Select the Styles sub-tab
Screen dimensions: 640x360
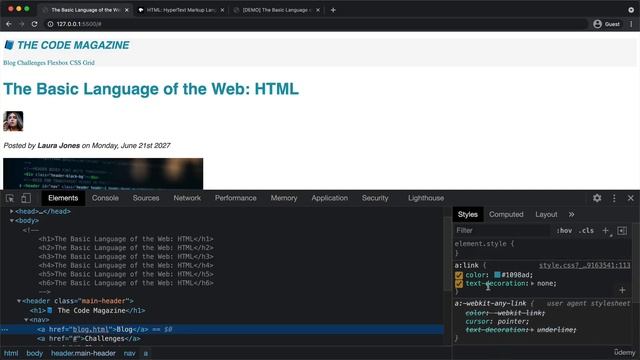pyautogui.click(x=468, y=214)
